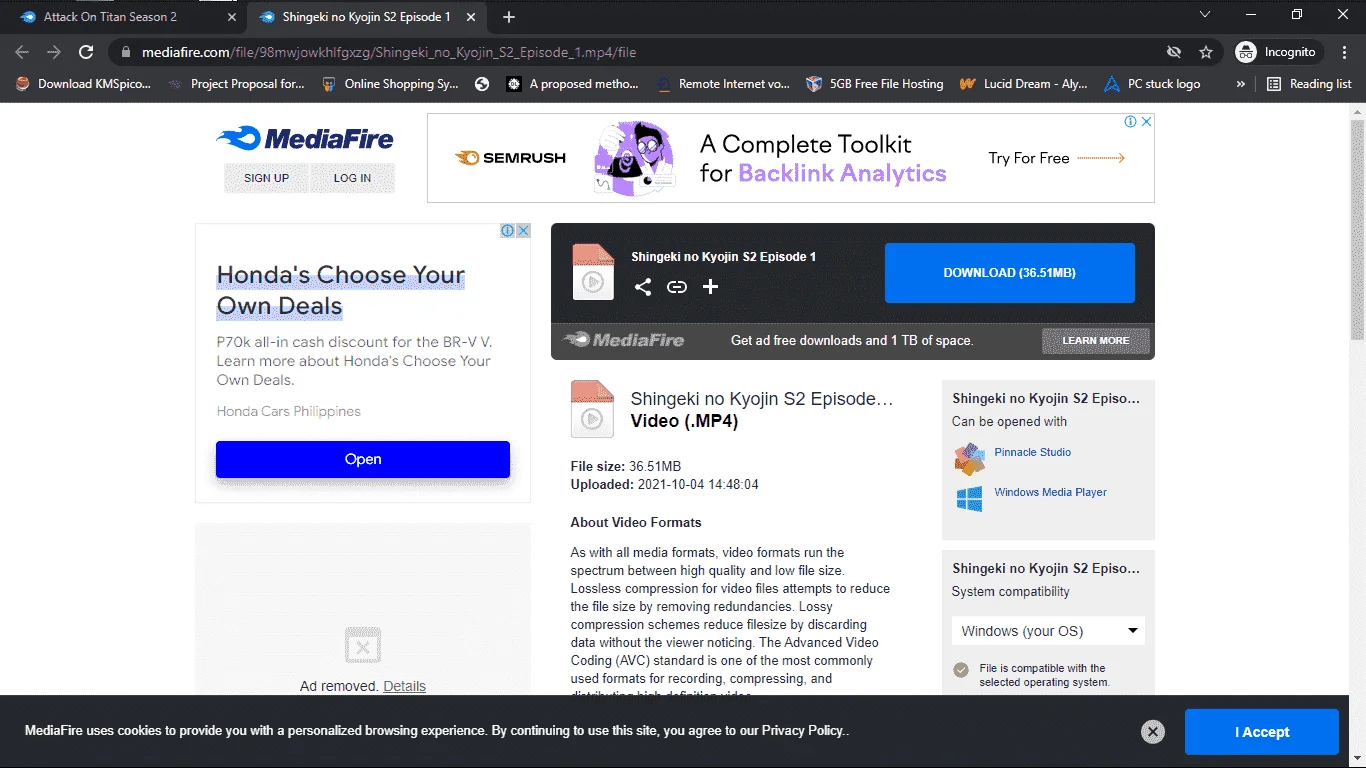The image size is (1366, 768).
Task: Open the Reading list
Action: (x=1309, y=84)
